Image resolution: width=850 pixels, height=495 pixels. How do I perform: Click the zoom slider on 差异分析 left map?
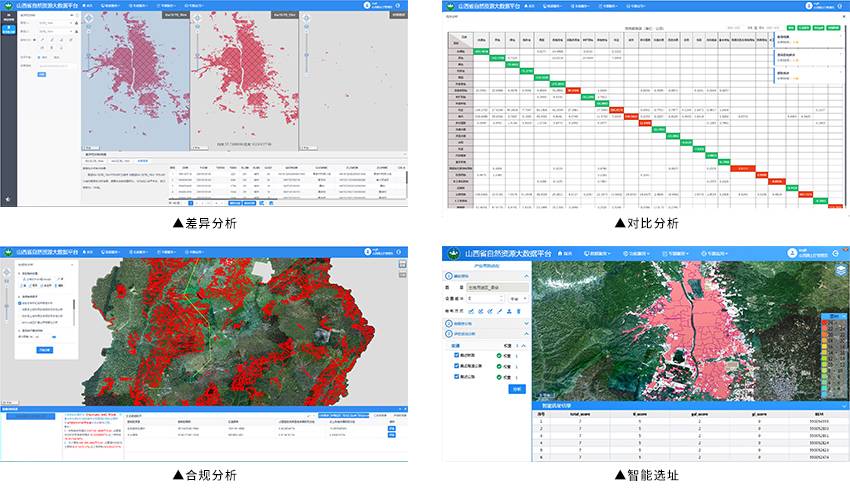(x=87, y=55)
